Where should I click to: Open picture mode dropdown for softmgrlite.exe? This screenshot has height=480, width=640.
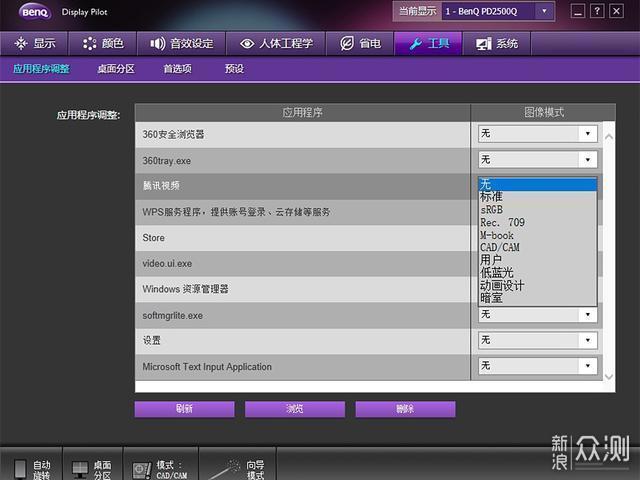(x=538, y=315)
